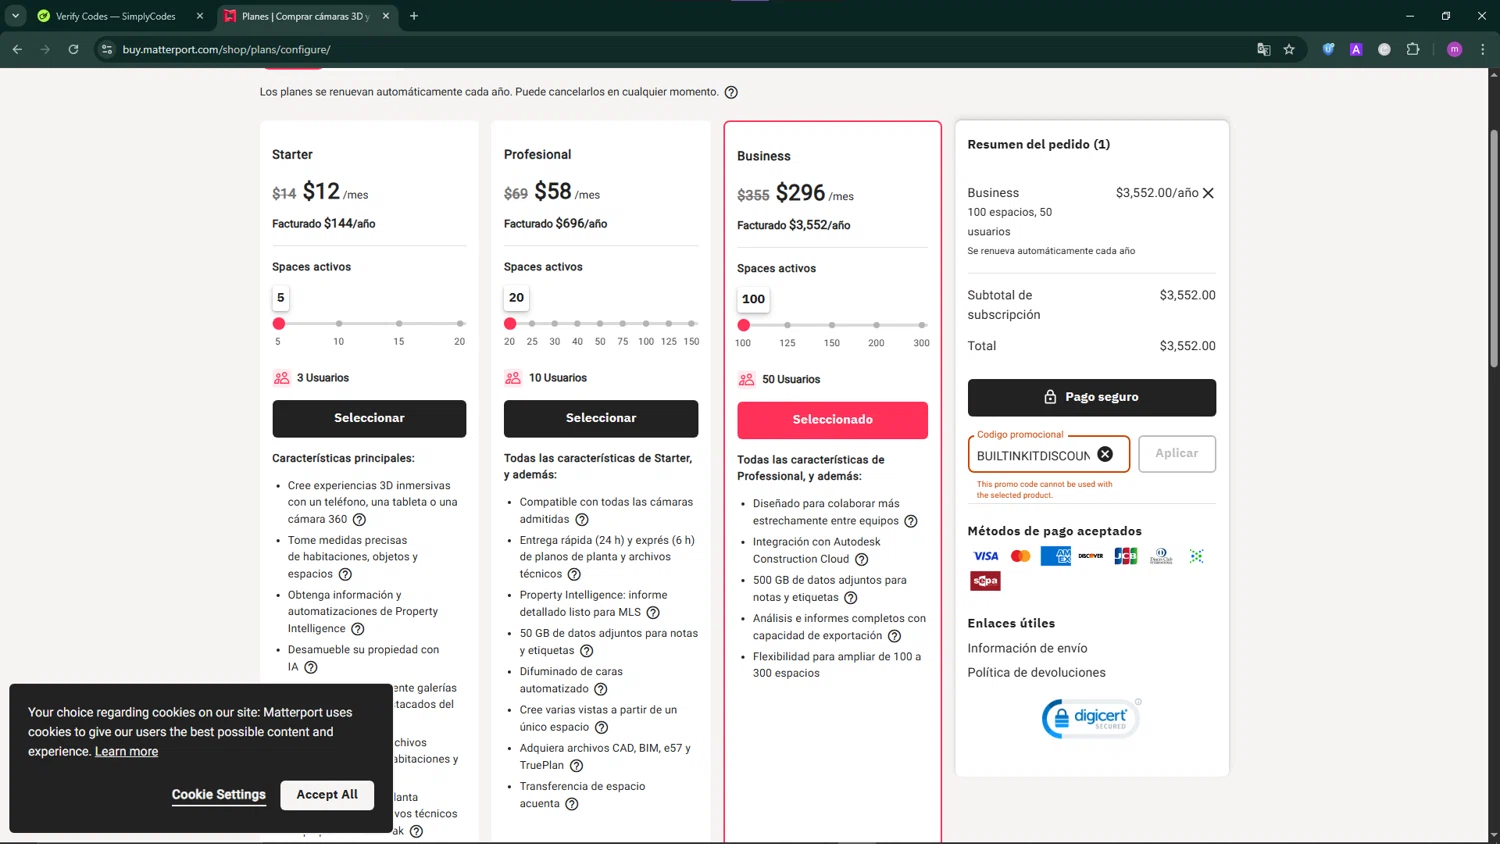Accept All cookies

[327, 794]
